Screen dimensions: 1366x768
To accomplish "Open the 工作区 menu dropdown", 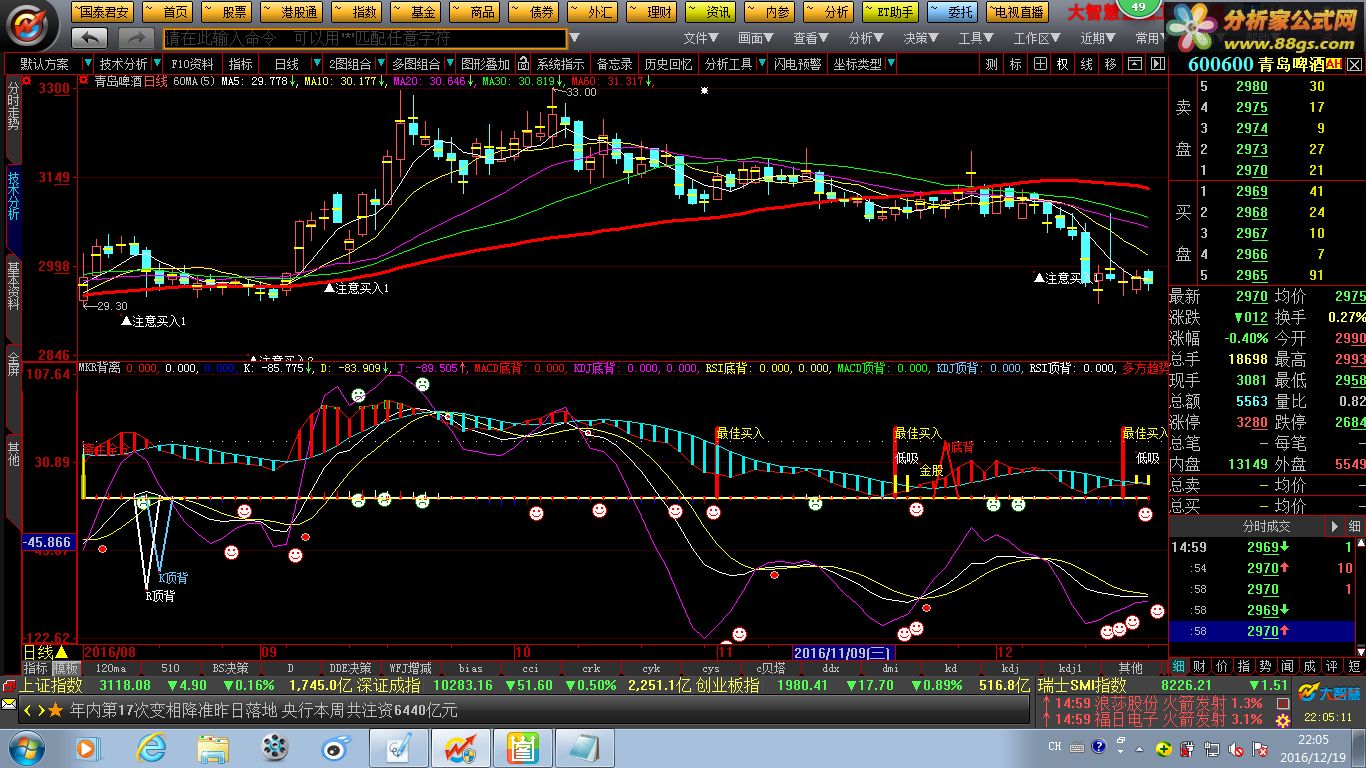I will point(1038,38).
